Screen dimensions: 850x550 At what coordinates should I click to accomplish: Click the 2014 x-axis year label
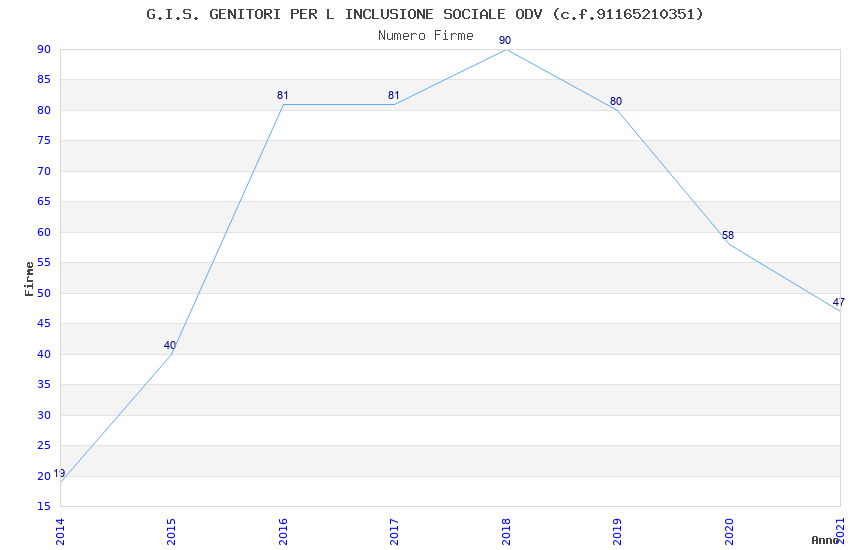[x=60, y=528]
